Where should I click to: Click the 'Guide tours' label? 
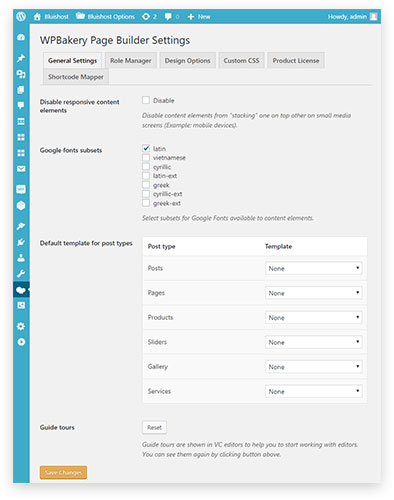[x=57, y=427]
